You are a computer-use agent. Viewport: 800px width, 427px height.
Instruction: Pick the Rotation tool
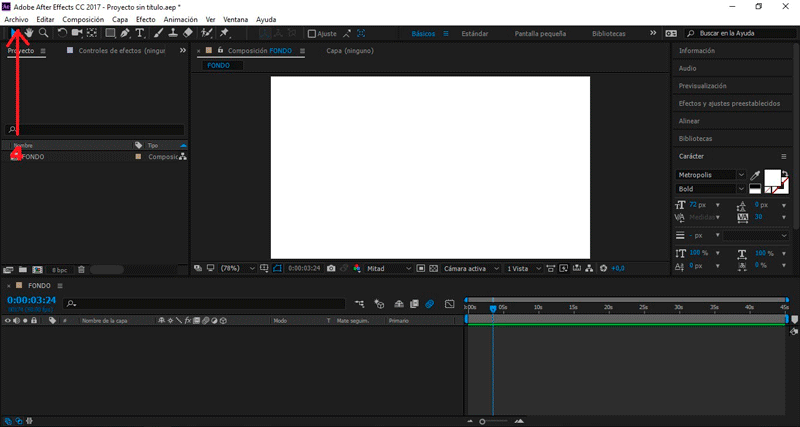pyautogui.click(x=62, y=33)
